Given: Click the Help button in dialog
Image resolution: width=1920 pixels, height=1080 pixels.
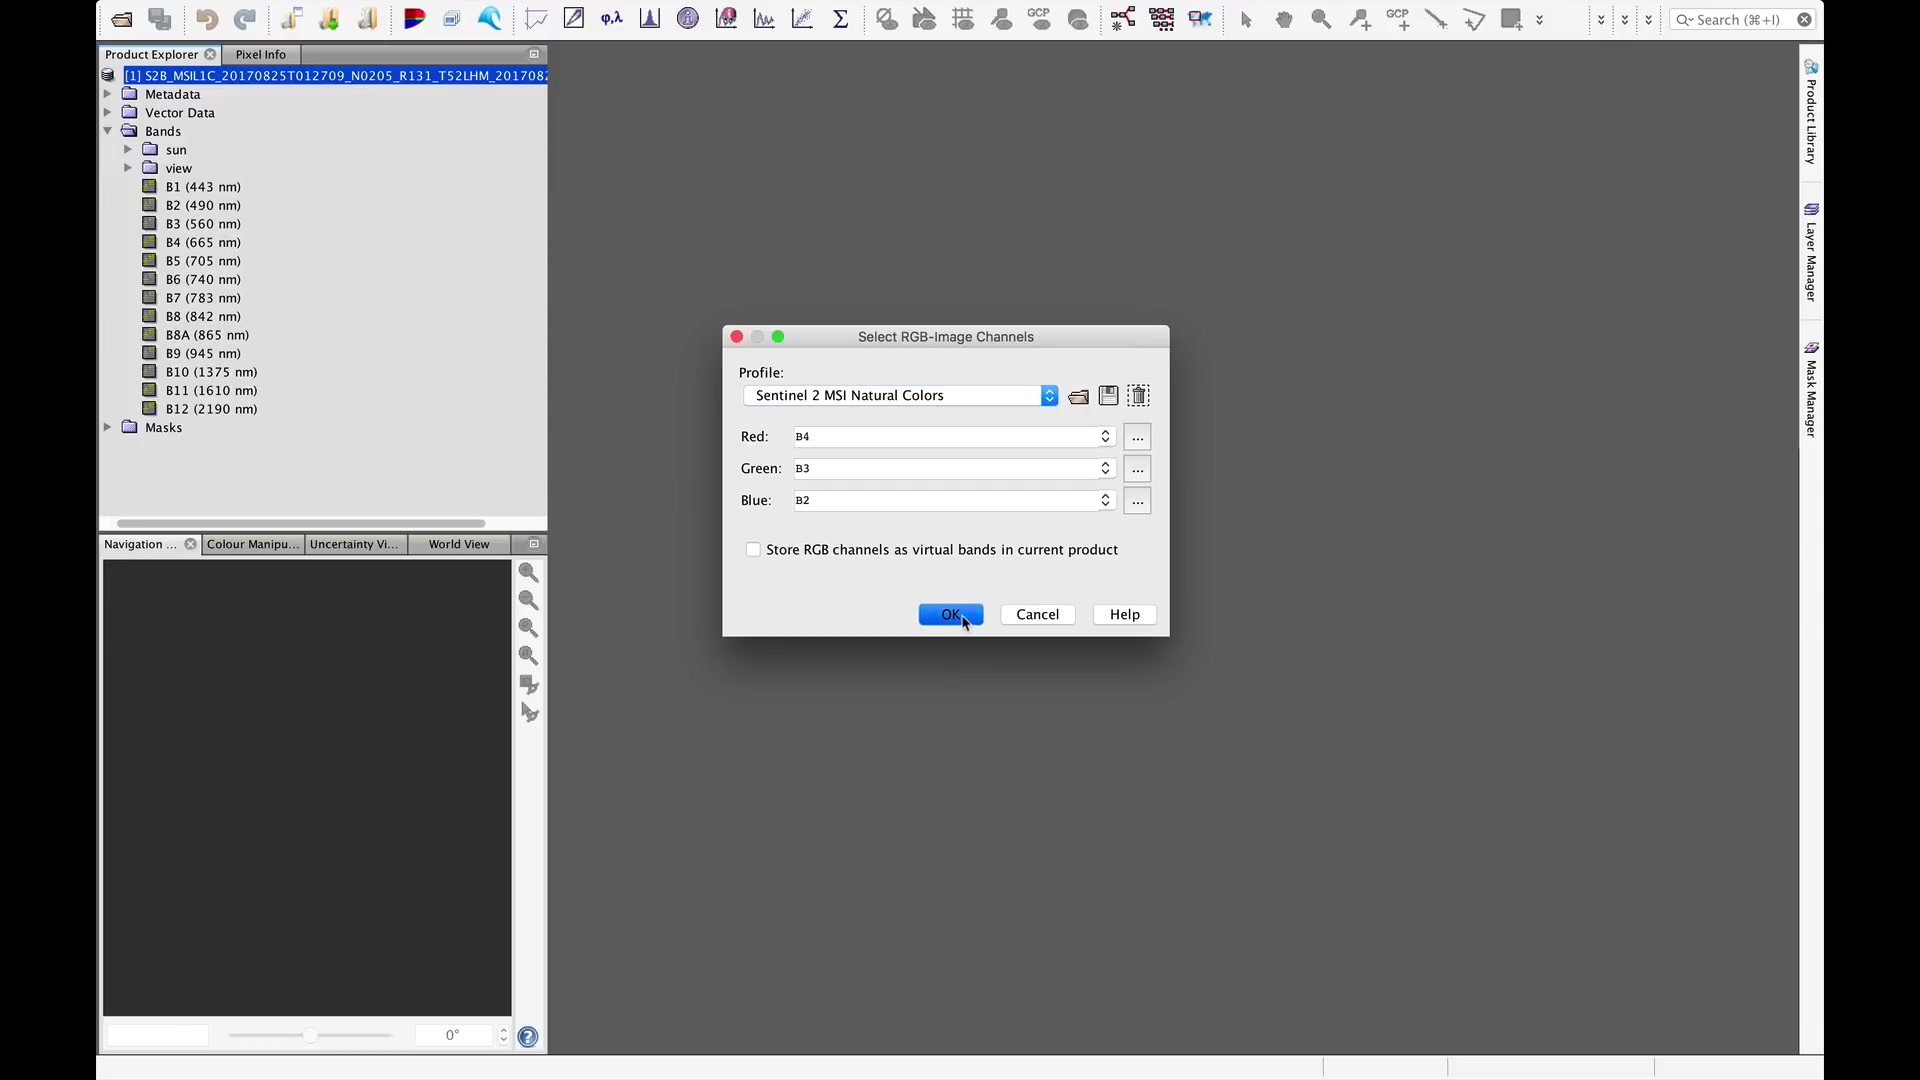Looking at the screenshot, I should click(x=1125, y=613).
